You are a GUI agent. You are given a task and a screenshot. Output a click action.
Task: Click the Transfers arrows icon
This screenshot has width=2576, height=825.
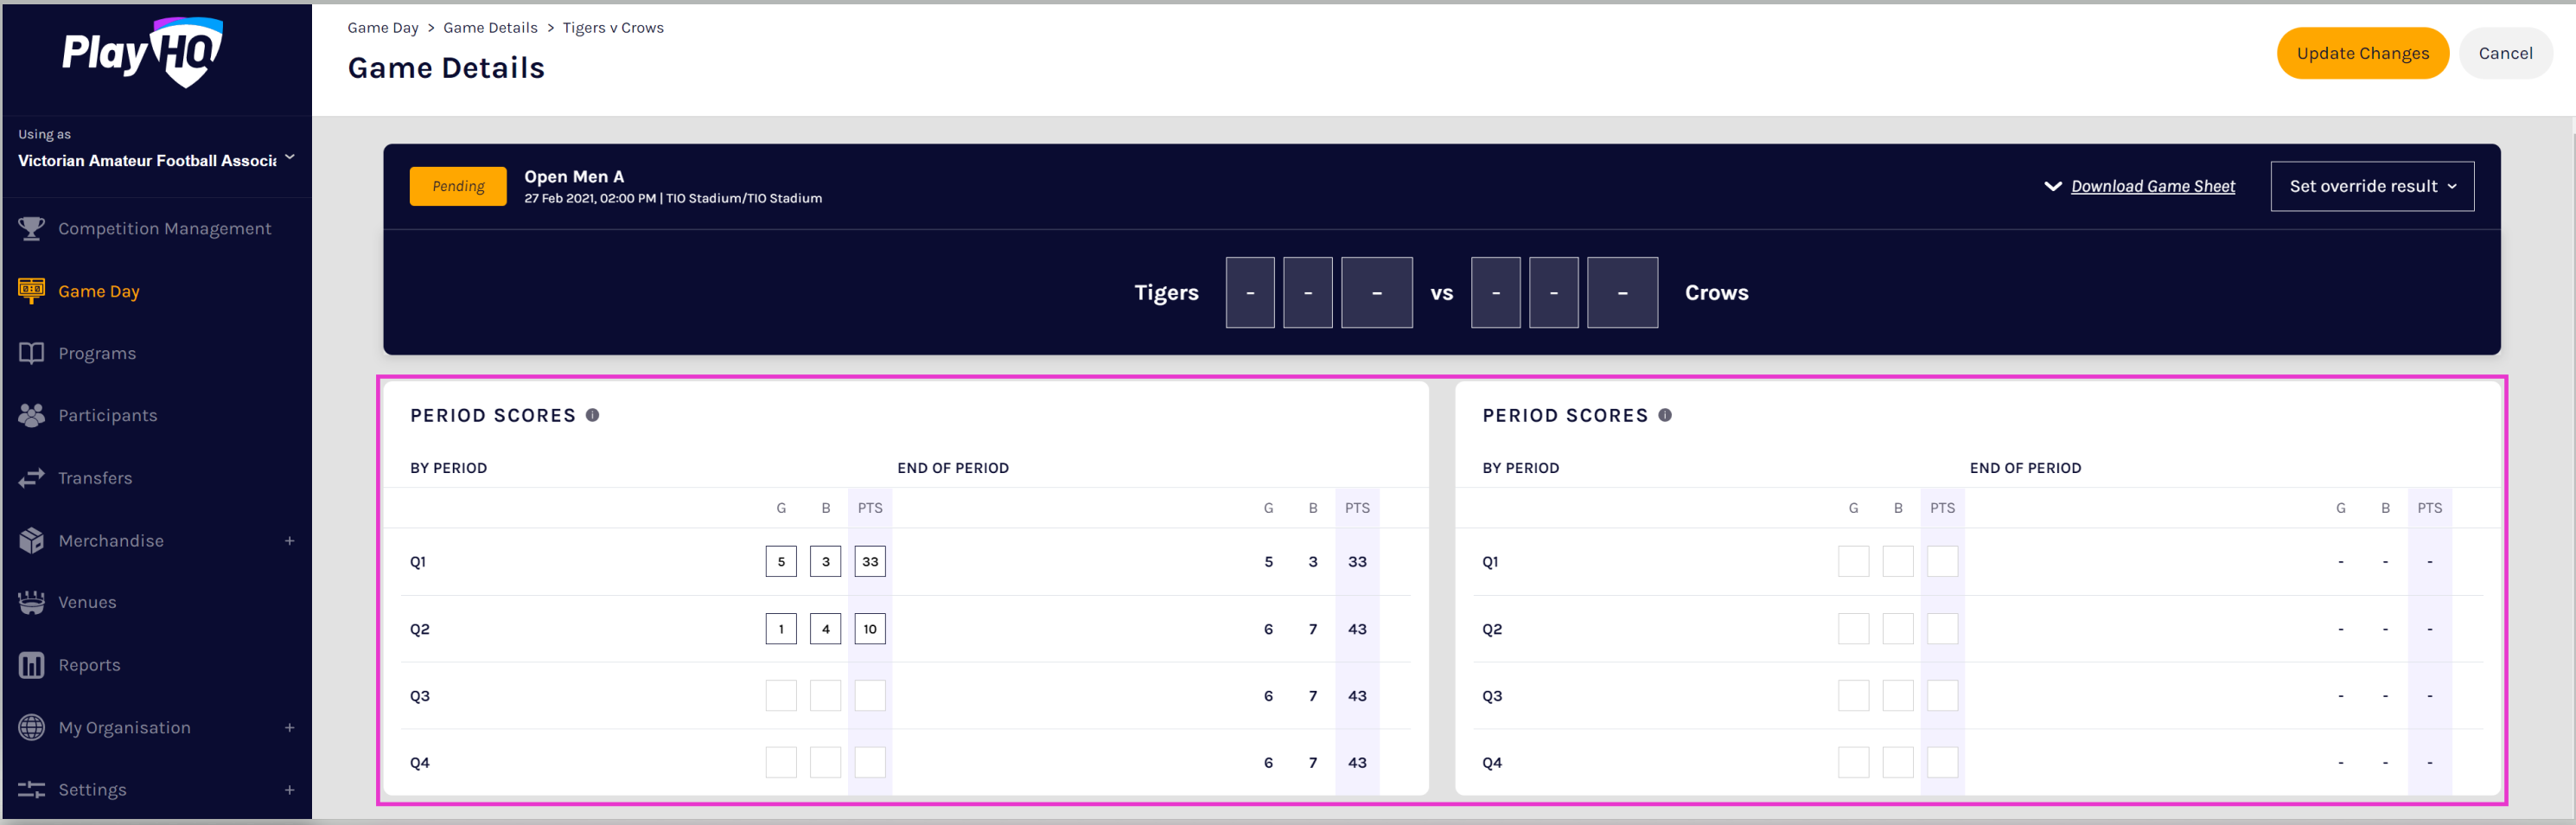[31, 478]
